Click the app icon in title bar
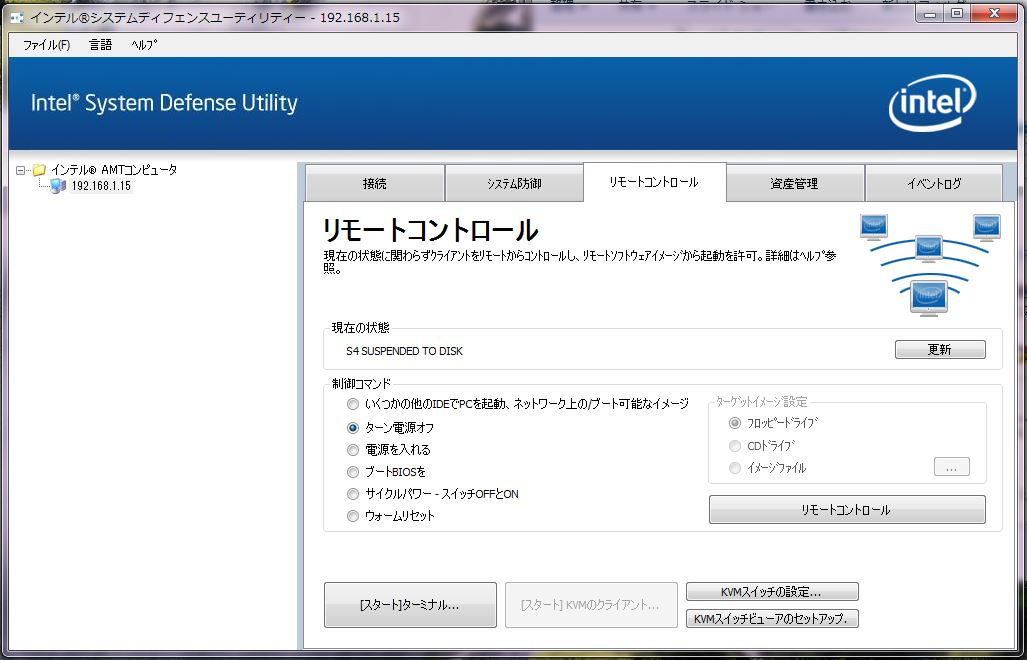The height and width of the screenshot is (660, 1027). coord(17,16)
